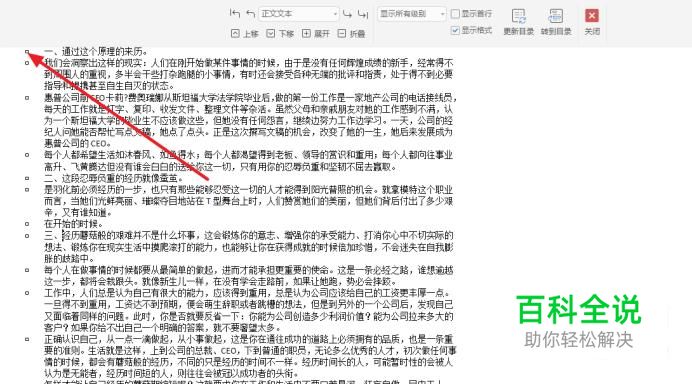Select bullet of paragraph starting 惠普公司前CEO
This screenshot has width=692, height=384.
[x=27, y=98]
